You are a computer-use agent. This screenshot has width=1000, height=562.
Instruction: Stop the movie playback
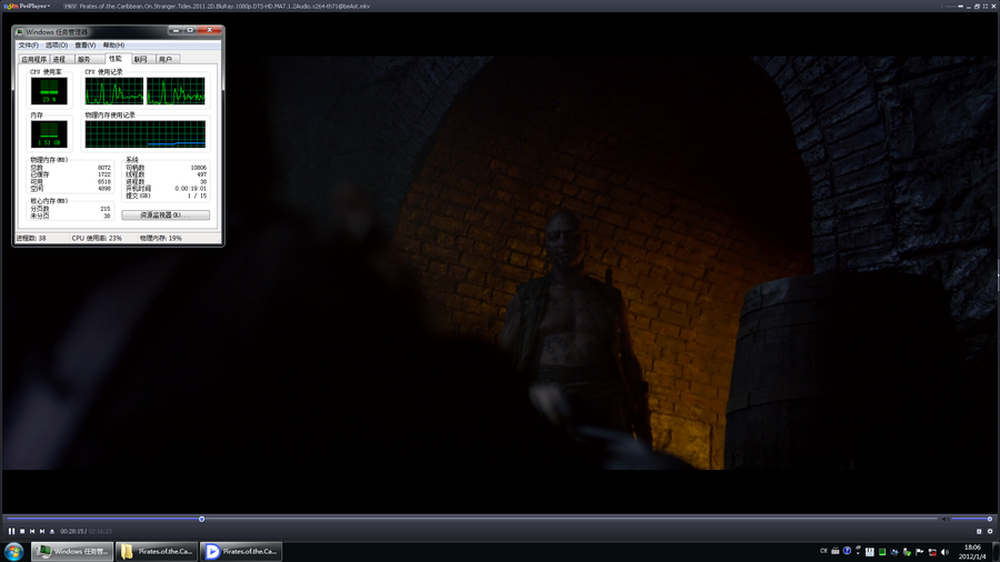pyautogui.click(x=22, y=531)
